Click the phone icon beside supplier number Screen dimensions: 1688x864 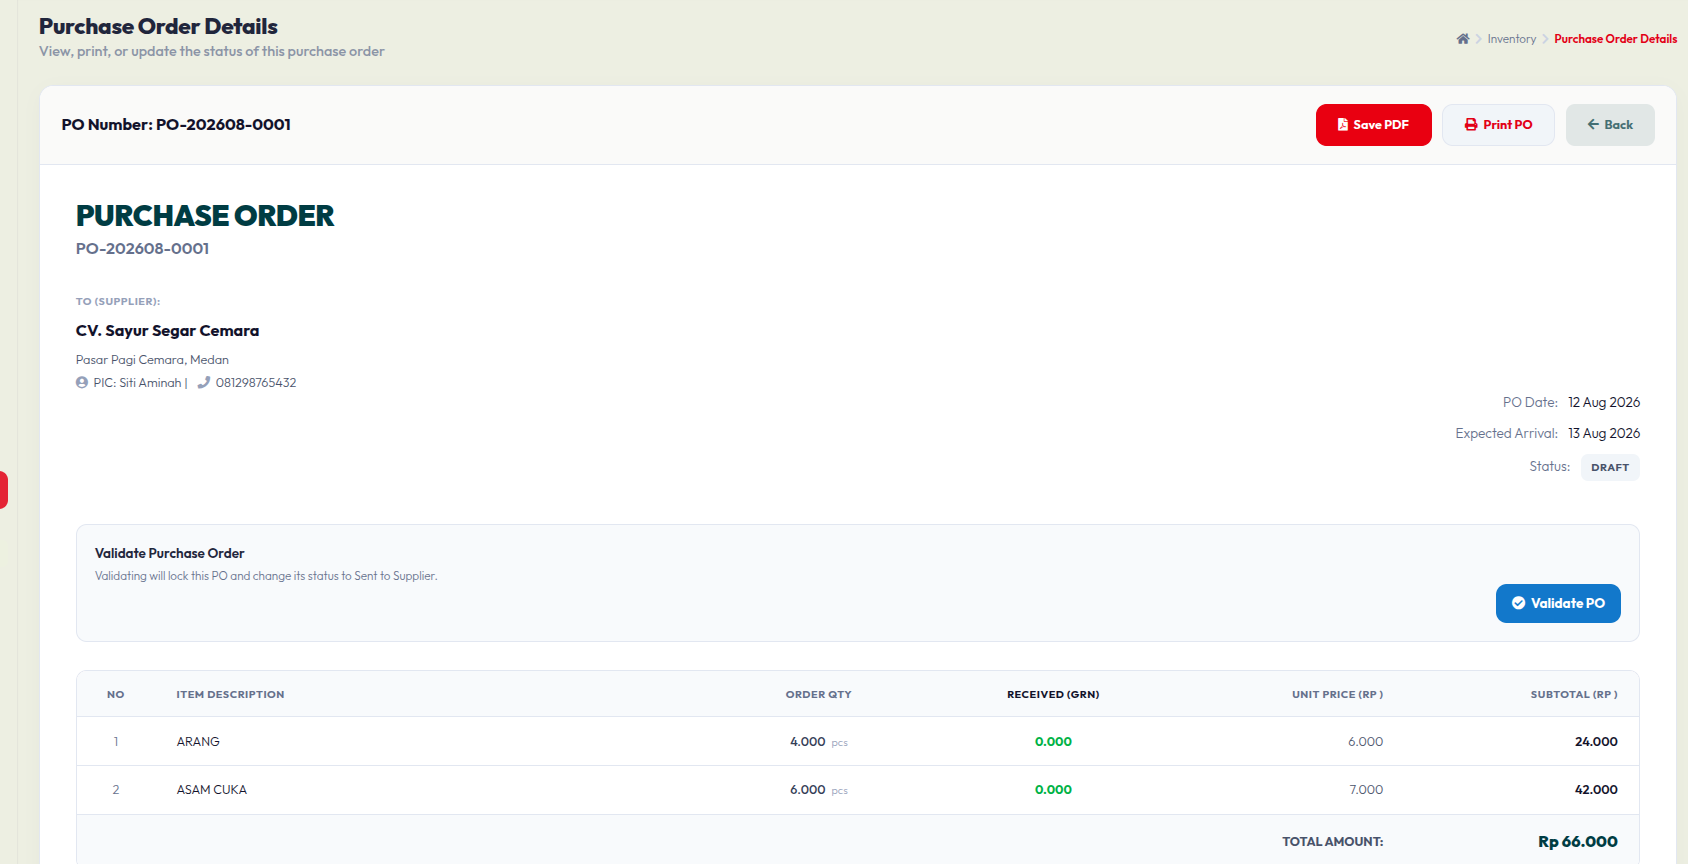coord(204,383)
